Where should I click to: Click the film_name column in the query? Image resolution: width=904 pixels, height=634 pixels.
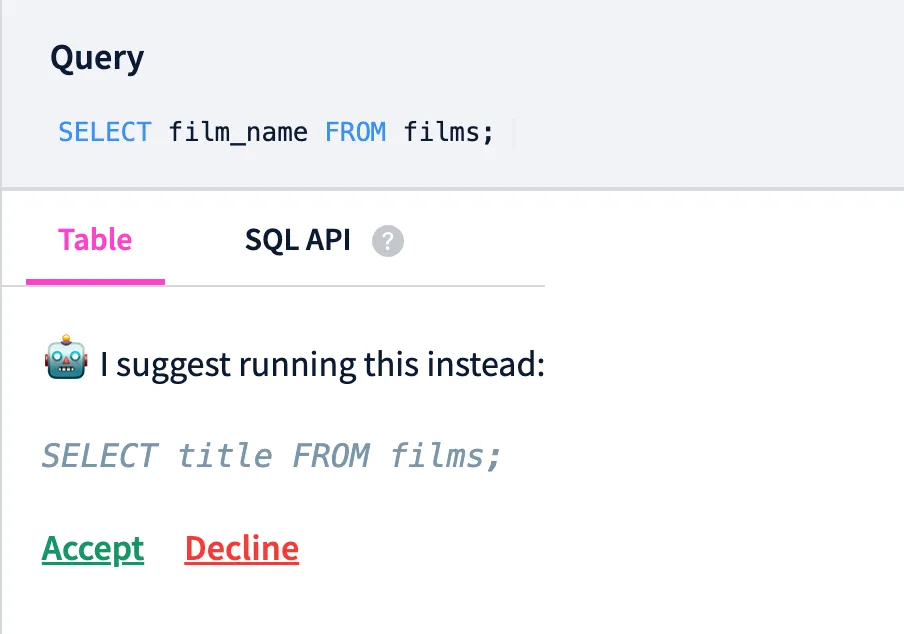click(237, 131)
